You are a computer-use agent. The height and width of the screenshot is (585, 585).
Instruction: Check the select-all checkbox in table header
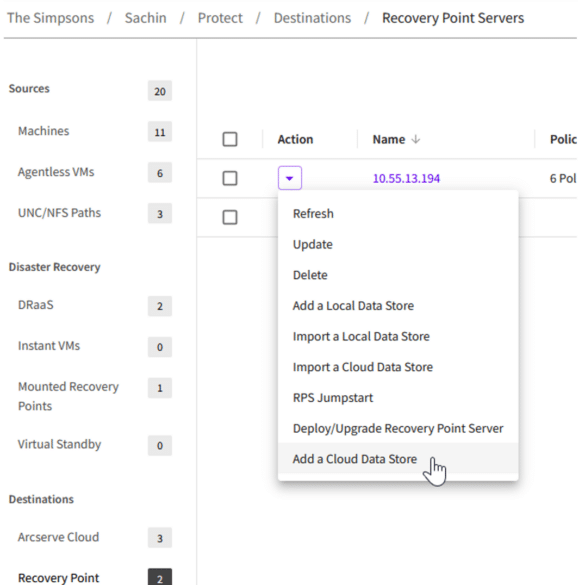[230, 139]
